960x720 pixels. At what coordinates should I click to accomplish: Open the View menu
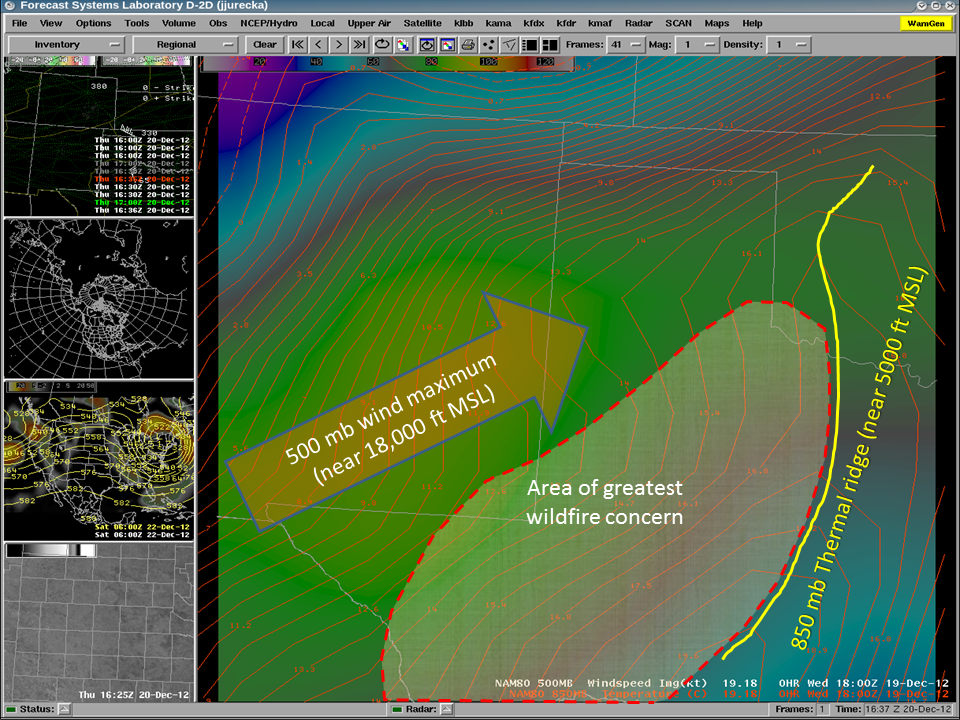[51, 23]
